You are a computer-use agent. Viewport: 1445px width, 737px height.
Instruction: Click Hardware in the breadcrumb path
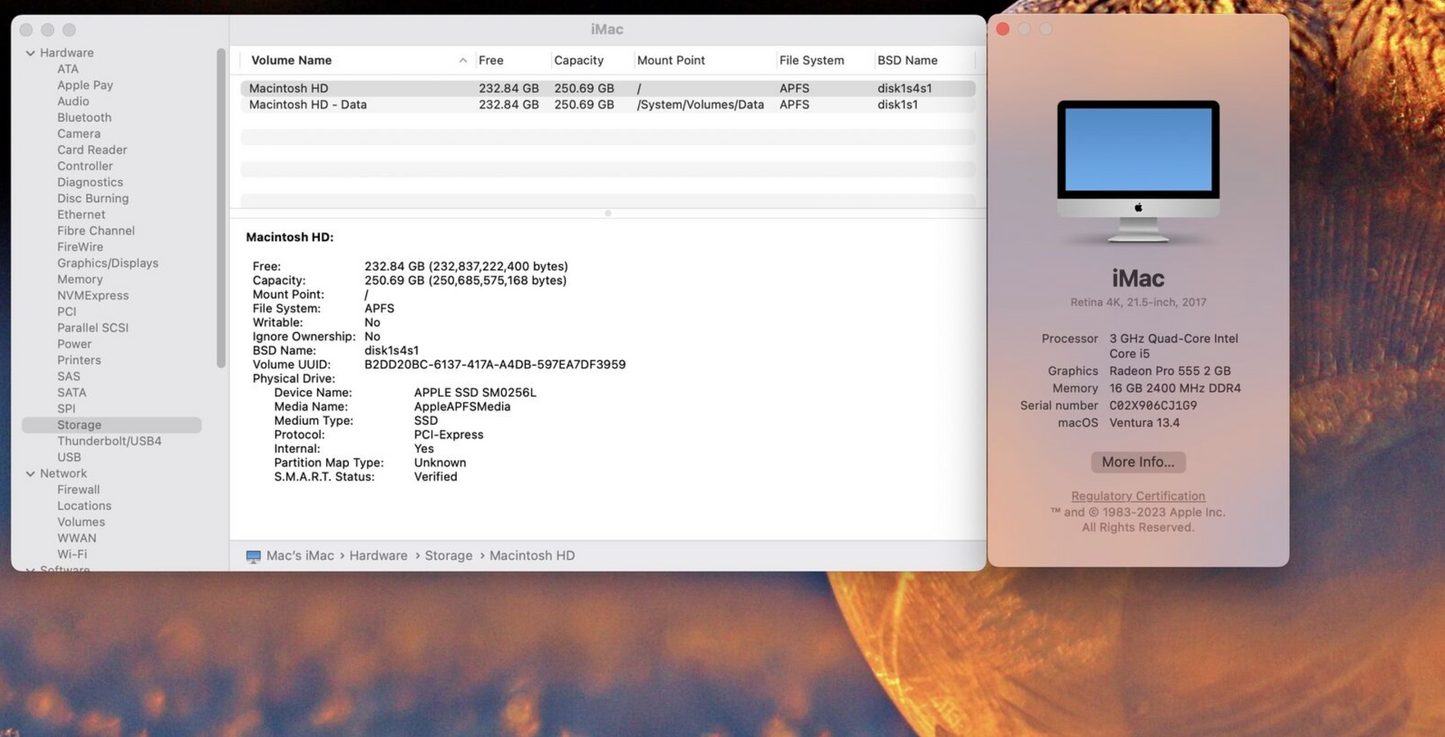coord(378,554)
